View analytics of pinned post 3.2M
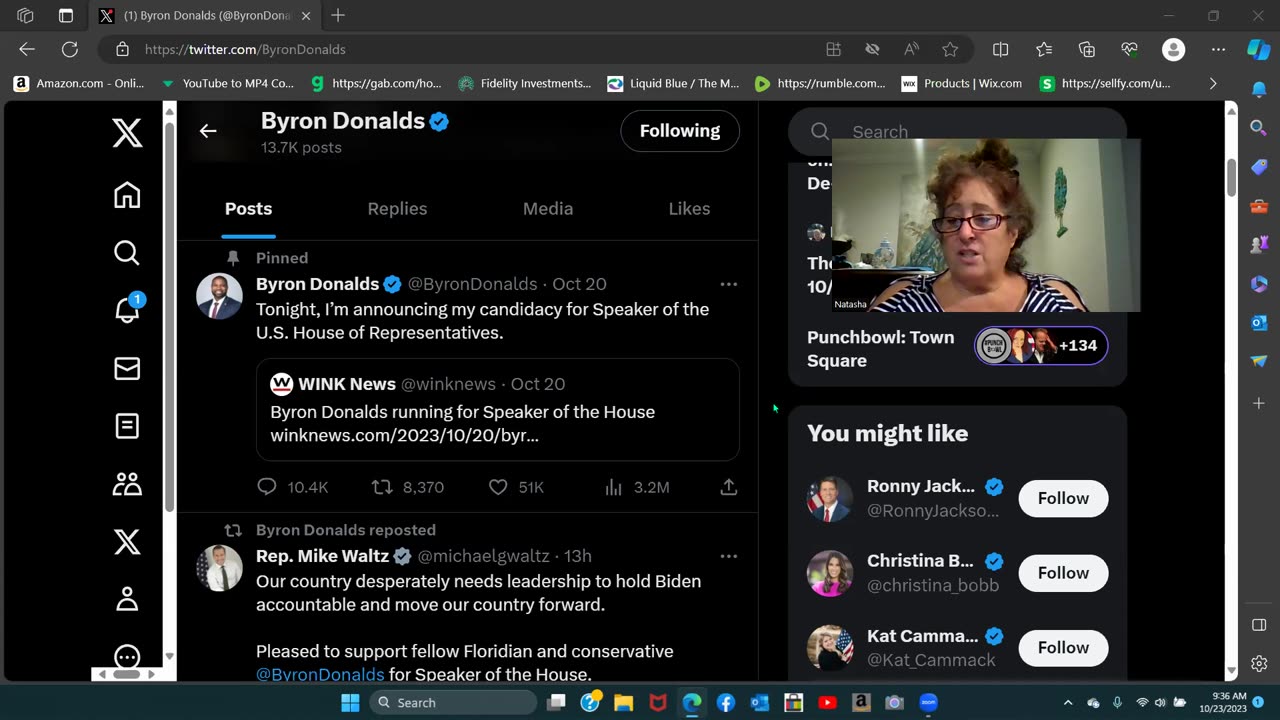The height and width of the screenshot is (720, 1280). coord(613,487)
